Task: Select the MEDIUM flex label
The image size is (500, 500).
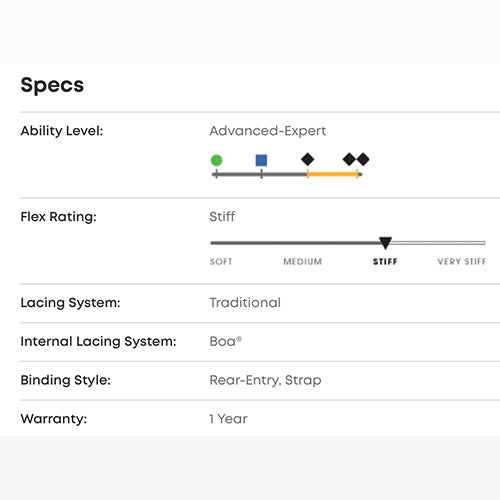Action: pyautogui.click(x=303, y=262)
